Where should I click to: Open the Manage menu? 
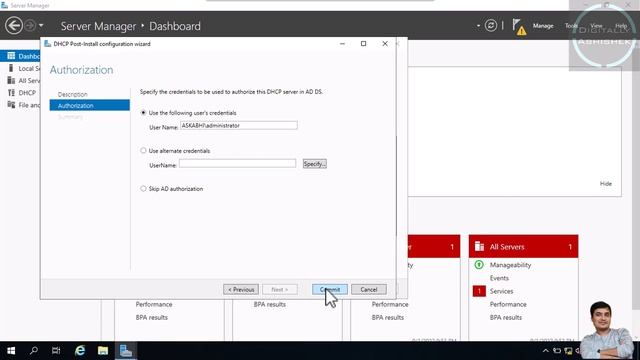543,26
